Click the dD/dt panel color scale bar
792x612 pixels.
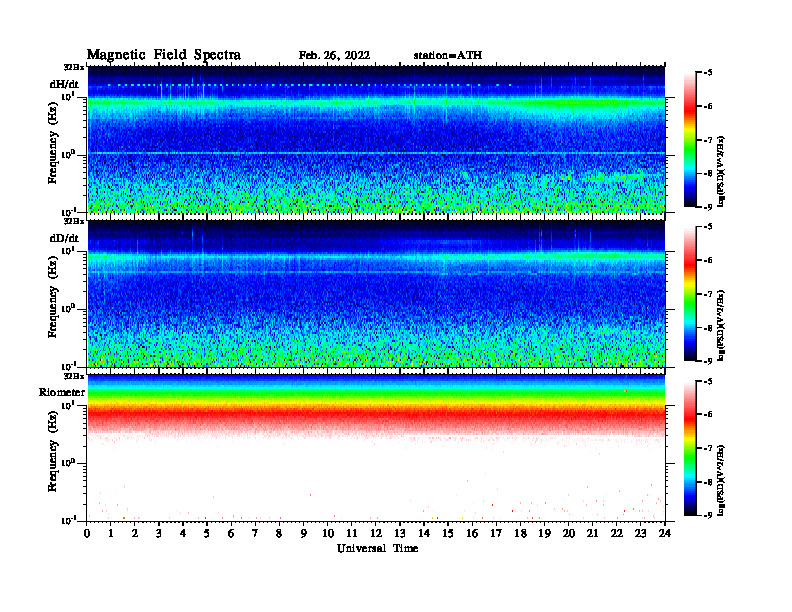coord(690,294)
